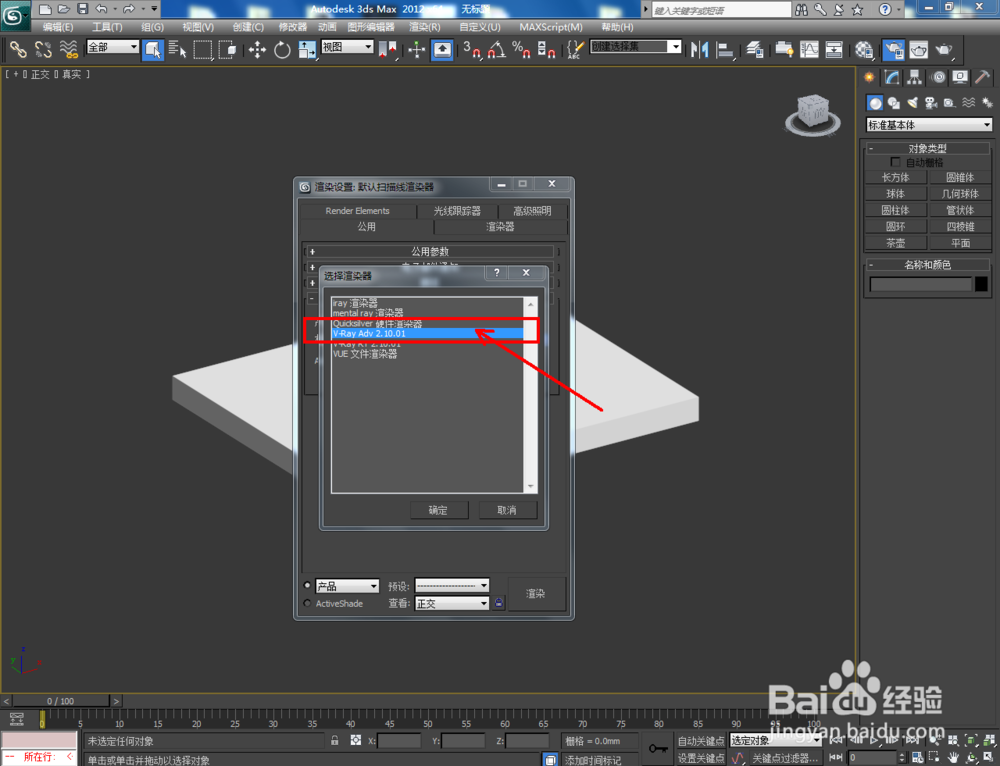The height and width of the screenshot is (766, 1000).
Task: Toggle the selection lock icon
Action: click(335, 740)
